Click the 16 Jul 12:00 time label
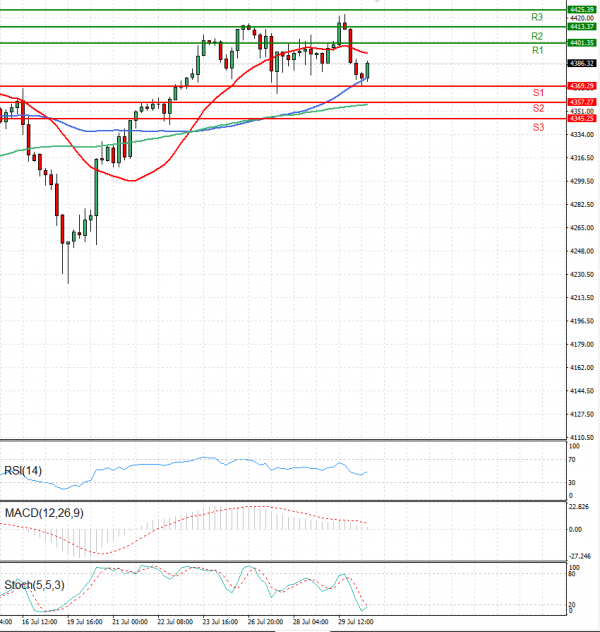Image resolution: width=600 pixels, height=632 pixels. pyautogui.click(x=39, y=622)
